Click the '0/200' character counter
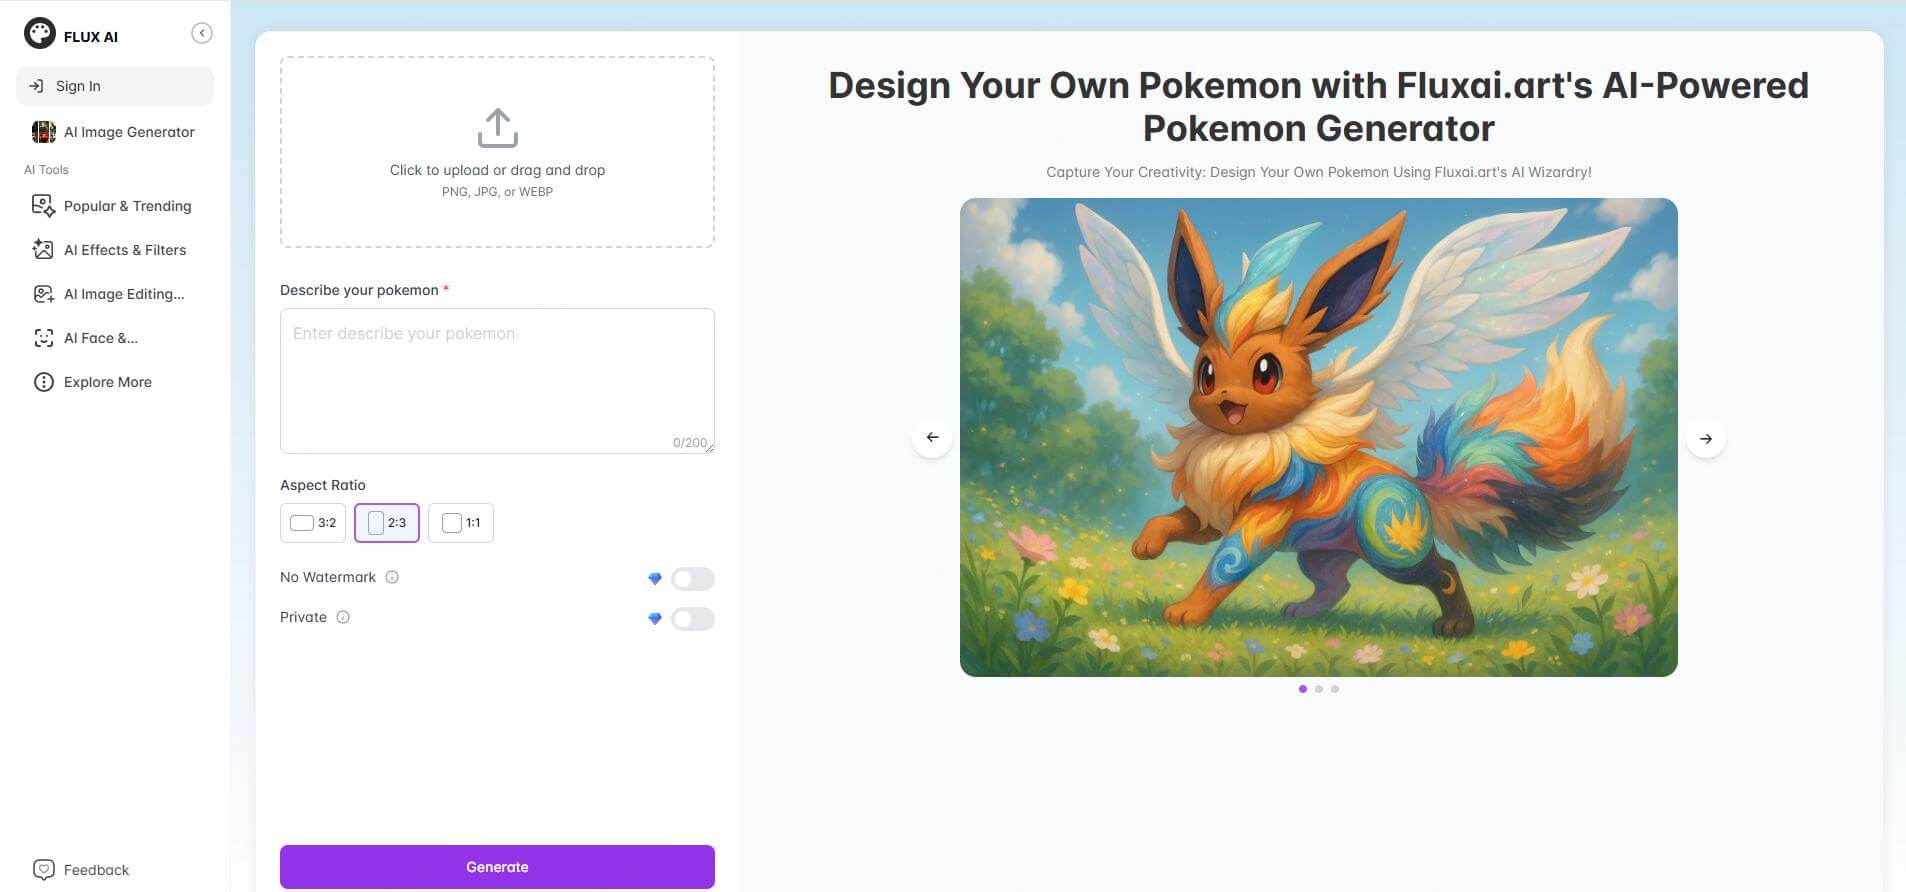The height and width of the screenshot is (892, 1906). [689, 442]
